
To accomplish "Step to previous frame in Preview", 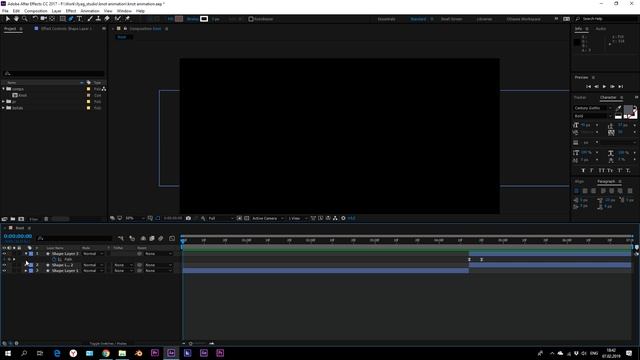I will tap(596, 87).
